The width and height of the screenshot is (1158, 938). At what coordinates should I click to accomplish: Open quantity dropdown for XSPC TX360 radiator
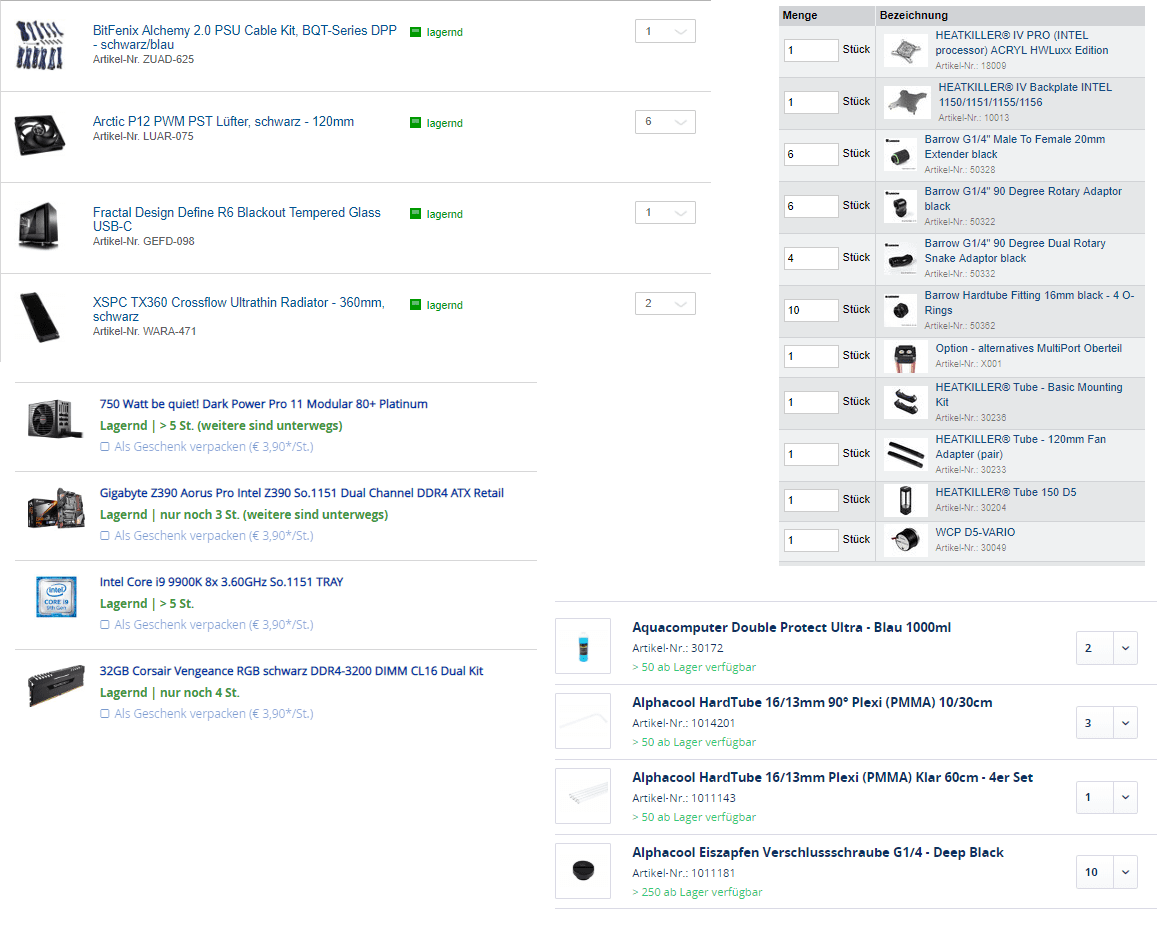(665, 304)
